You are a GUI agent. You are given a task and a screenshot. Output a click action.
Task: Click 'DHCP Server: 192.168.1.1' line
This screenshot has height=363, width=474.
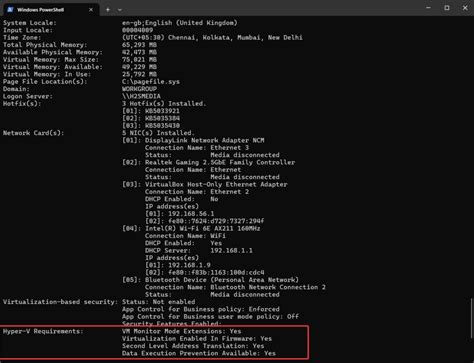coord(199,250)
